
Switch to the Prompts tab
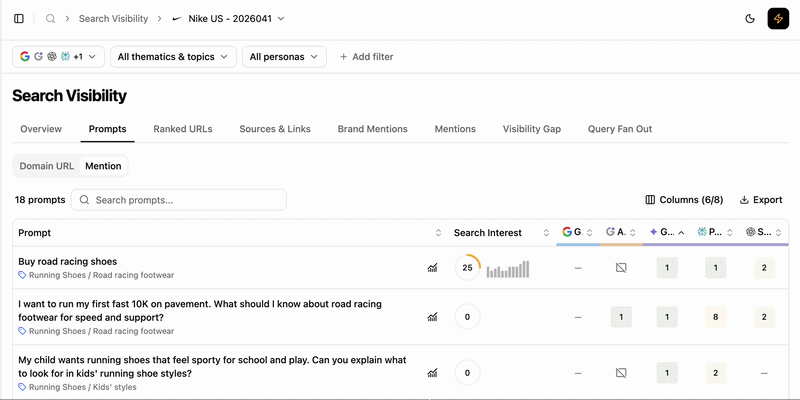coord(108,129)
